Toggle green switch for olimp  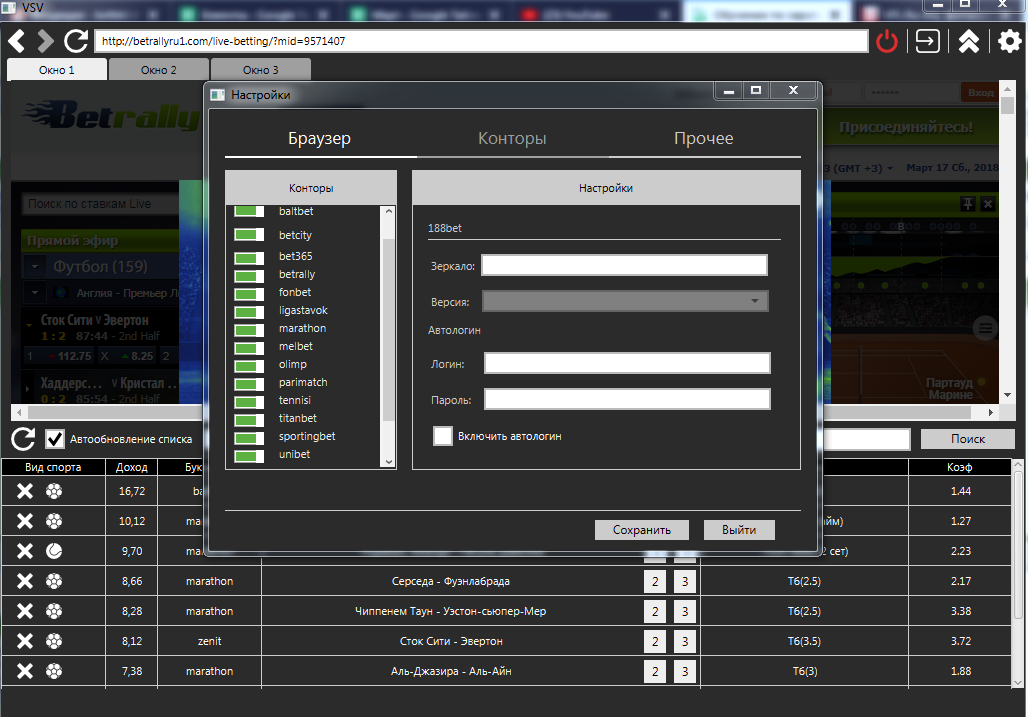[249, 365]
